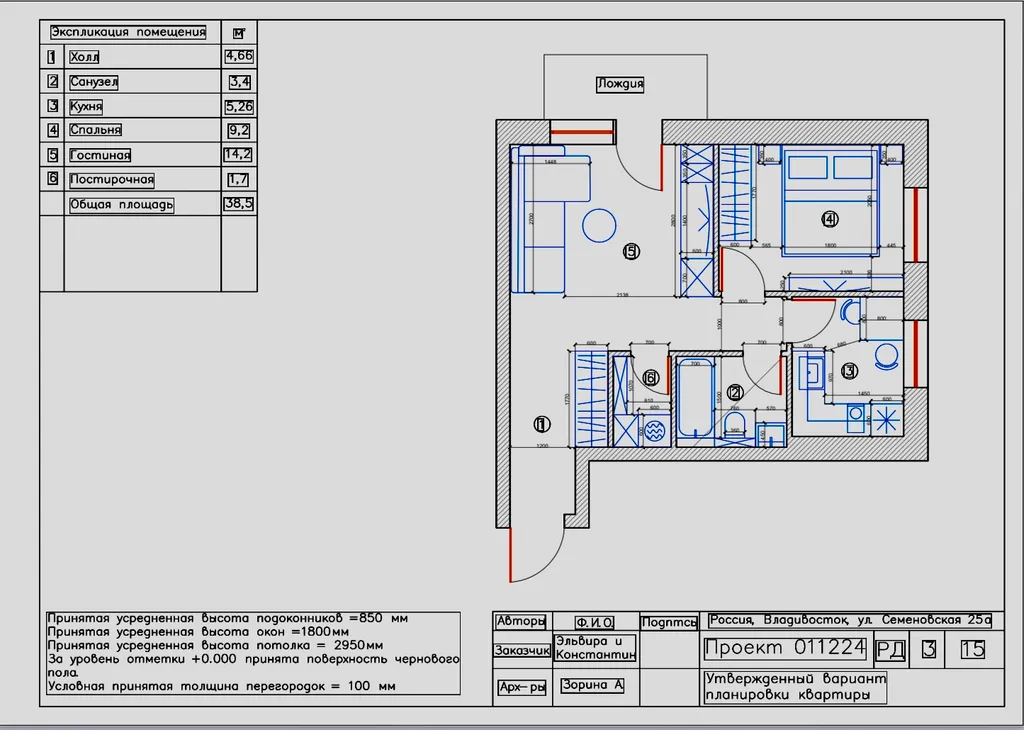Select the bathtub symbol in the bathroom

pos(695,399)
